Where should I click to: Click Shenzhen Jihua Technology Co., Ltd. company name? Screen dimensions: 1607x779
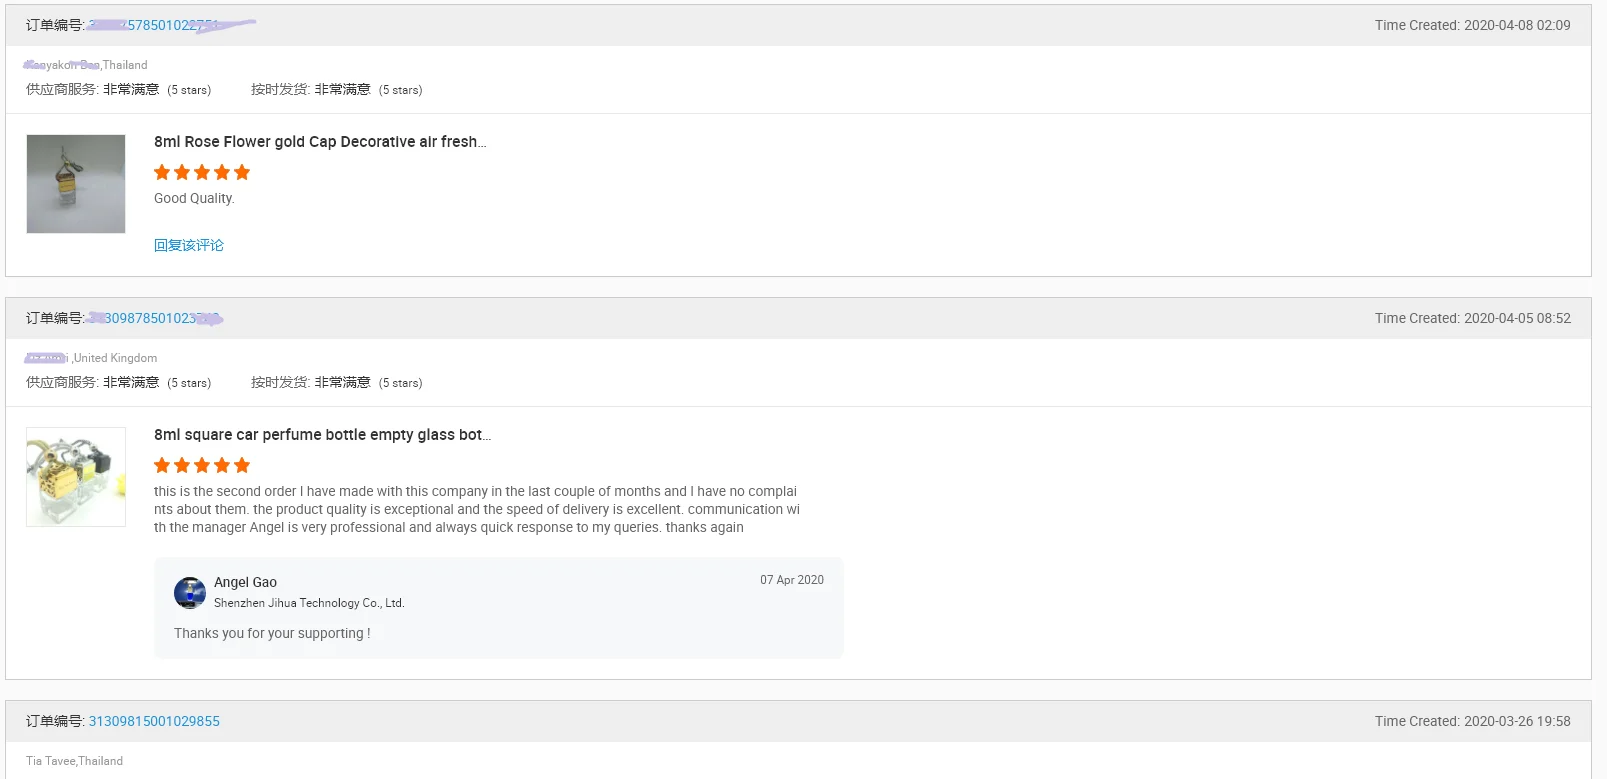[309, 603]
